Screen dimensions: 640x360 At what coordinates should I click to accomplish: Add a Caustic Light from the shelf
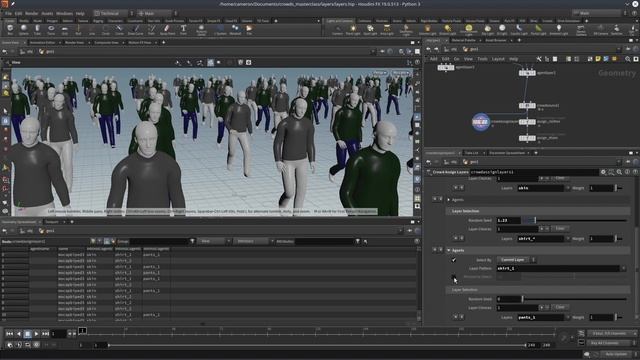pyautogui.click(x=519, y=29)
